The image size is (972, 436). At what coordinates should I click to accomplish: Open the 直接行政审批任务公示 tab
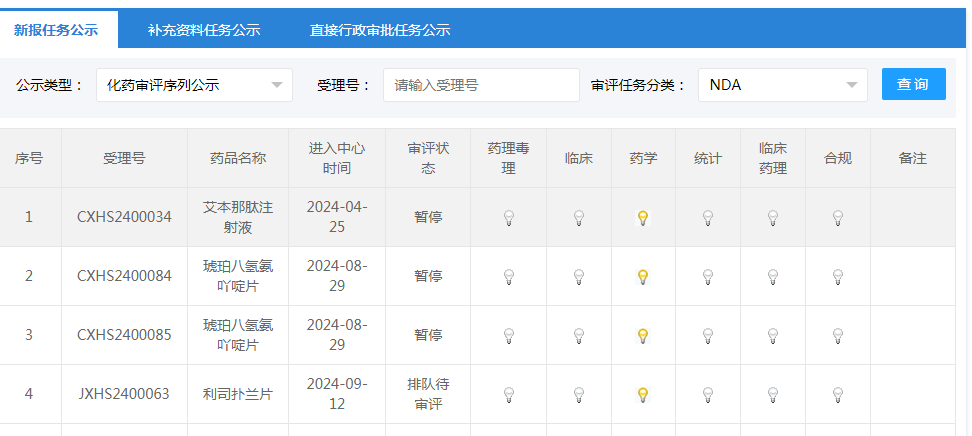(x=380, y=30)
